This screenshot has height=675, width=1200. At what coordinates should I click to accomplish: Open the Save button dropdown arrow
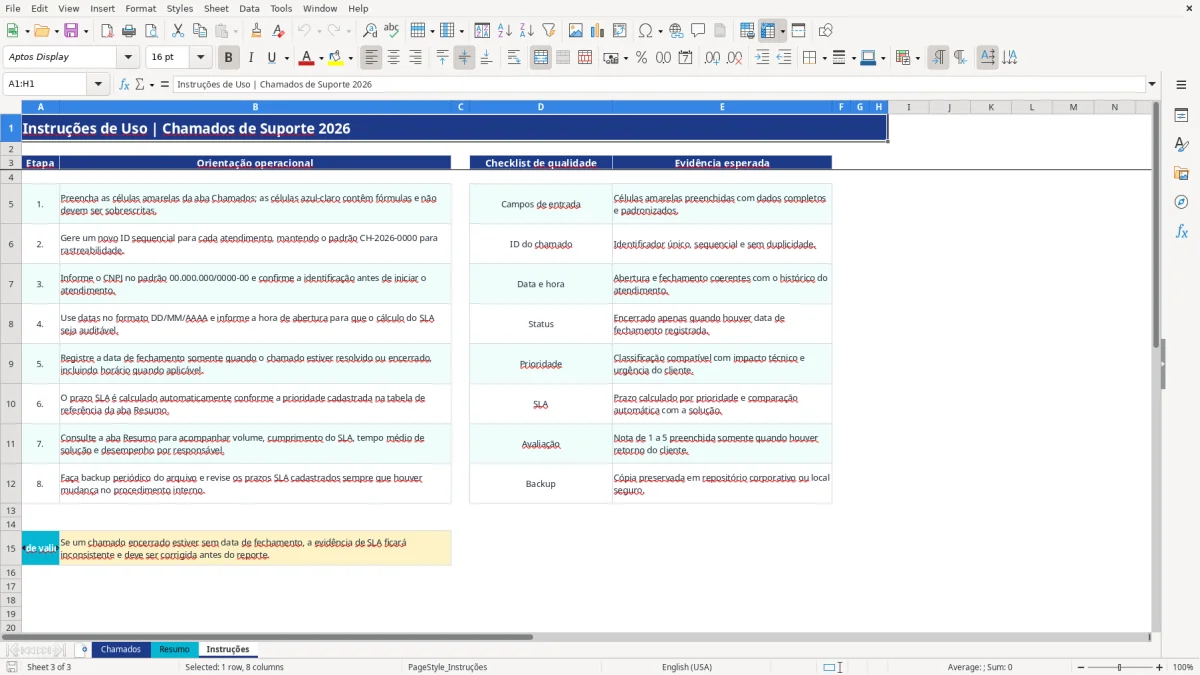click(86, 31)
